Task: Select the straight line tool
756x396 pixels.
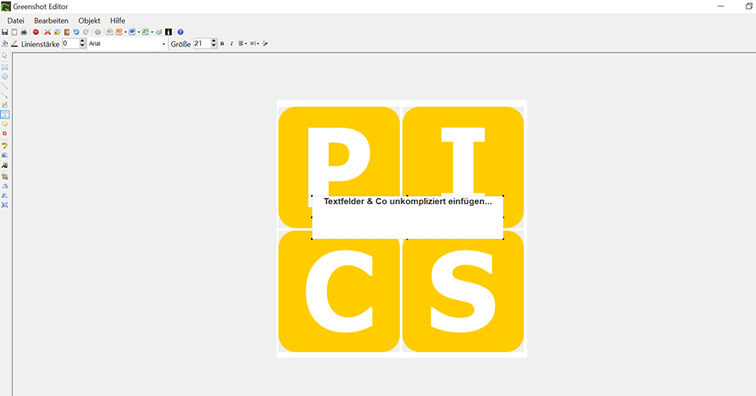Action: (x=5, y=86)
